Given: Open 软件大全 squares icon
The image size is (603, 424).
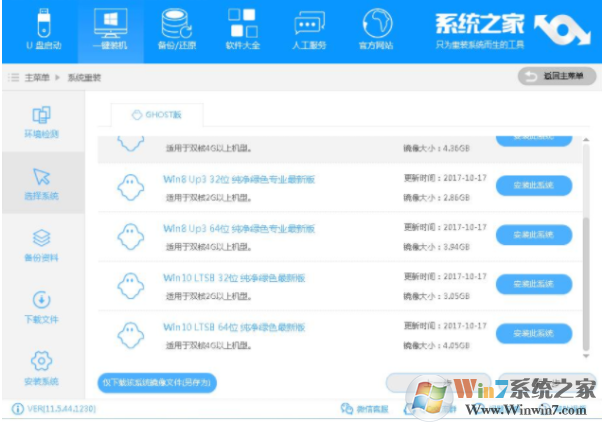Looking at the screenshot, I should (x=243, y=23).
